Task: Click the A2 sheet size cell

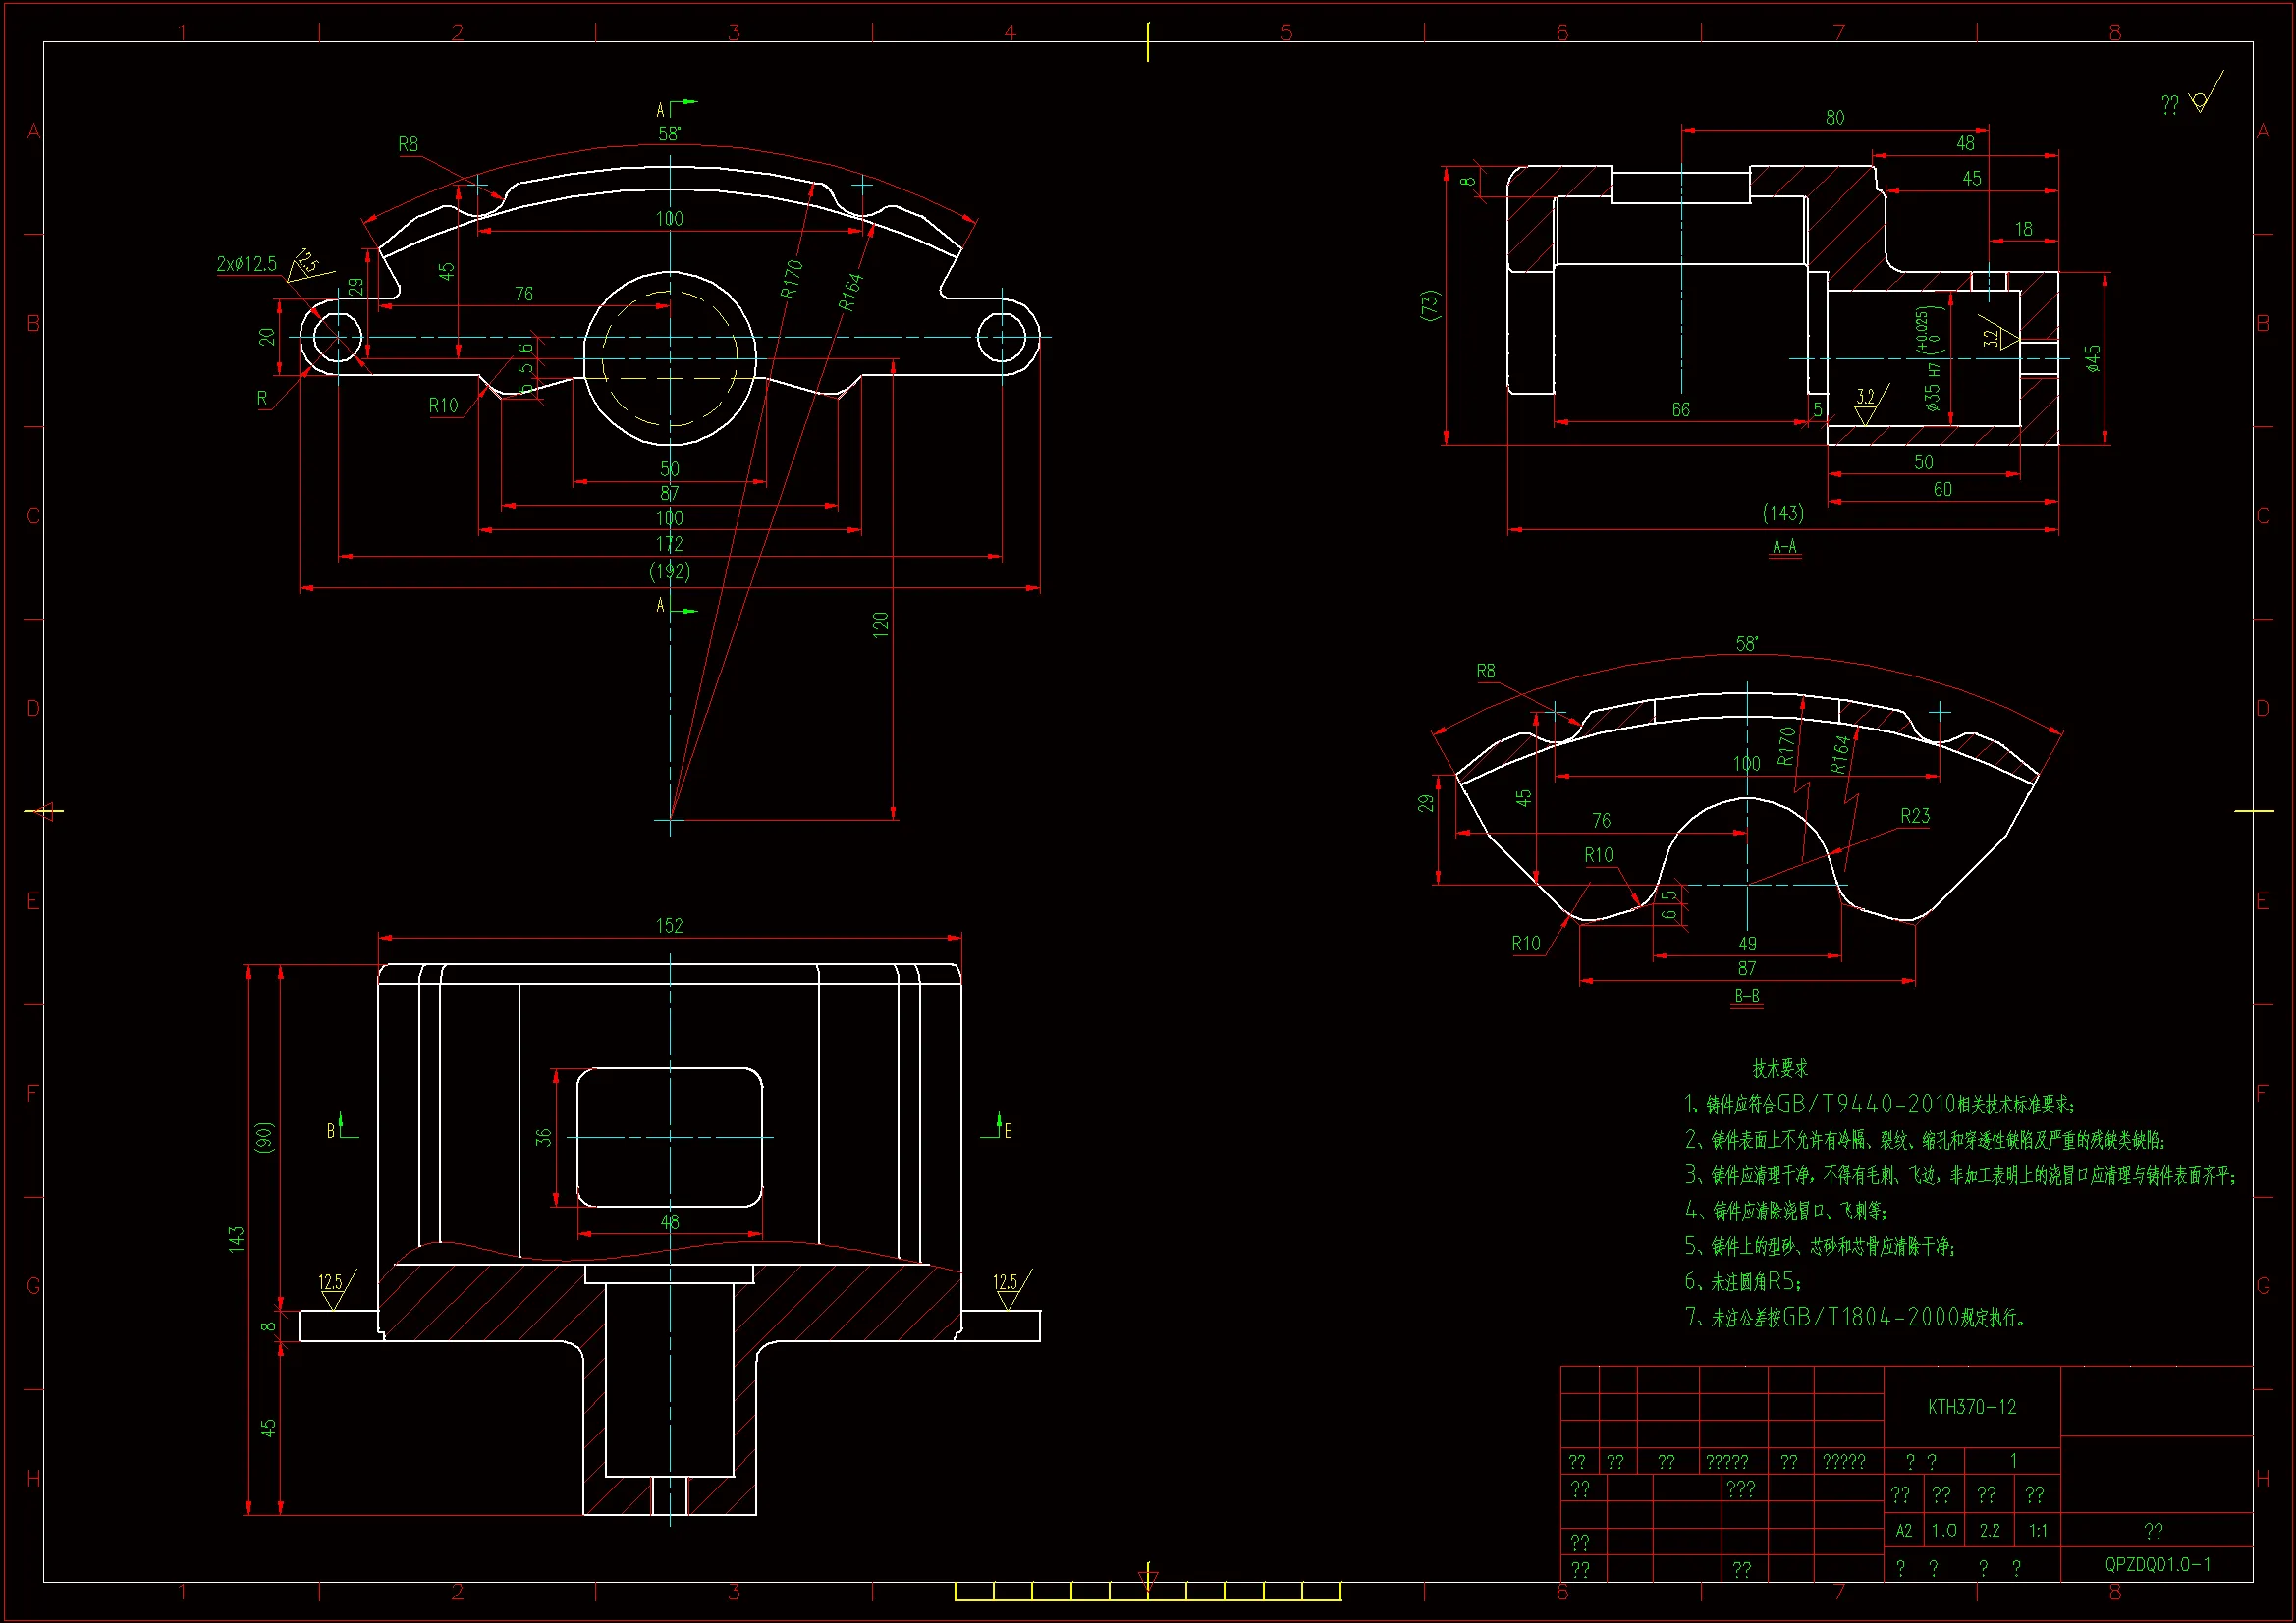Action: coord(1903,1531)
